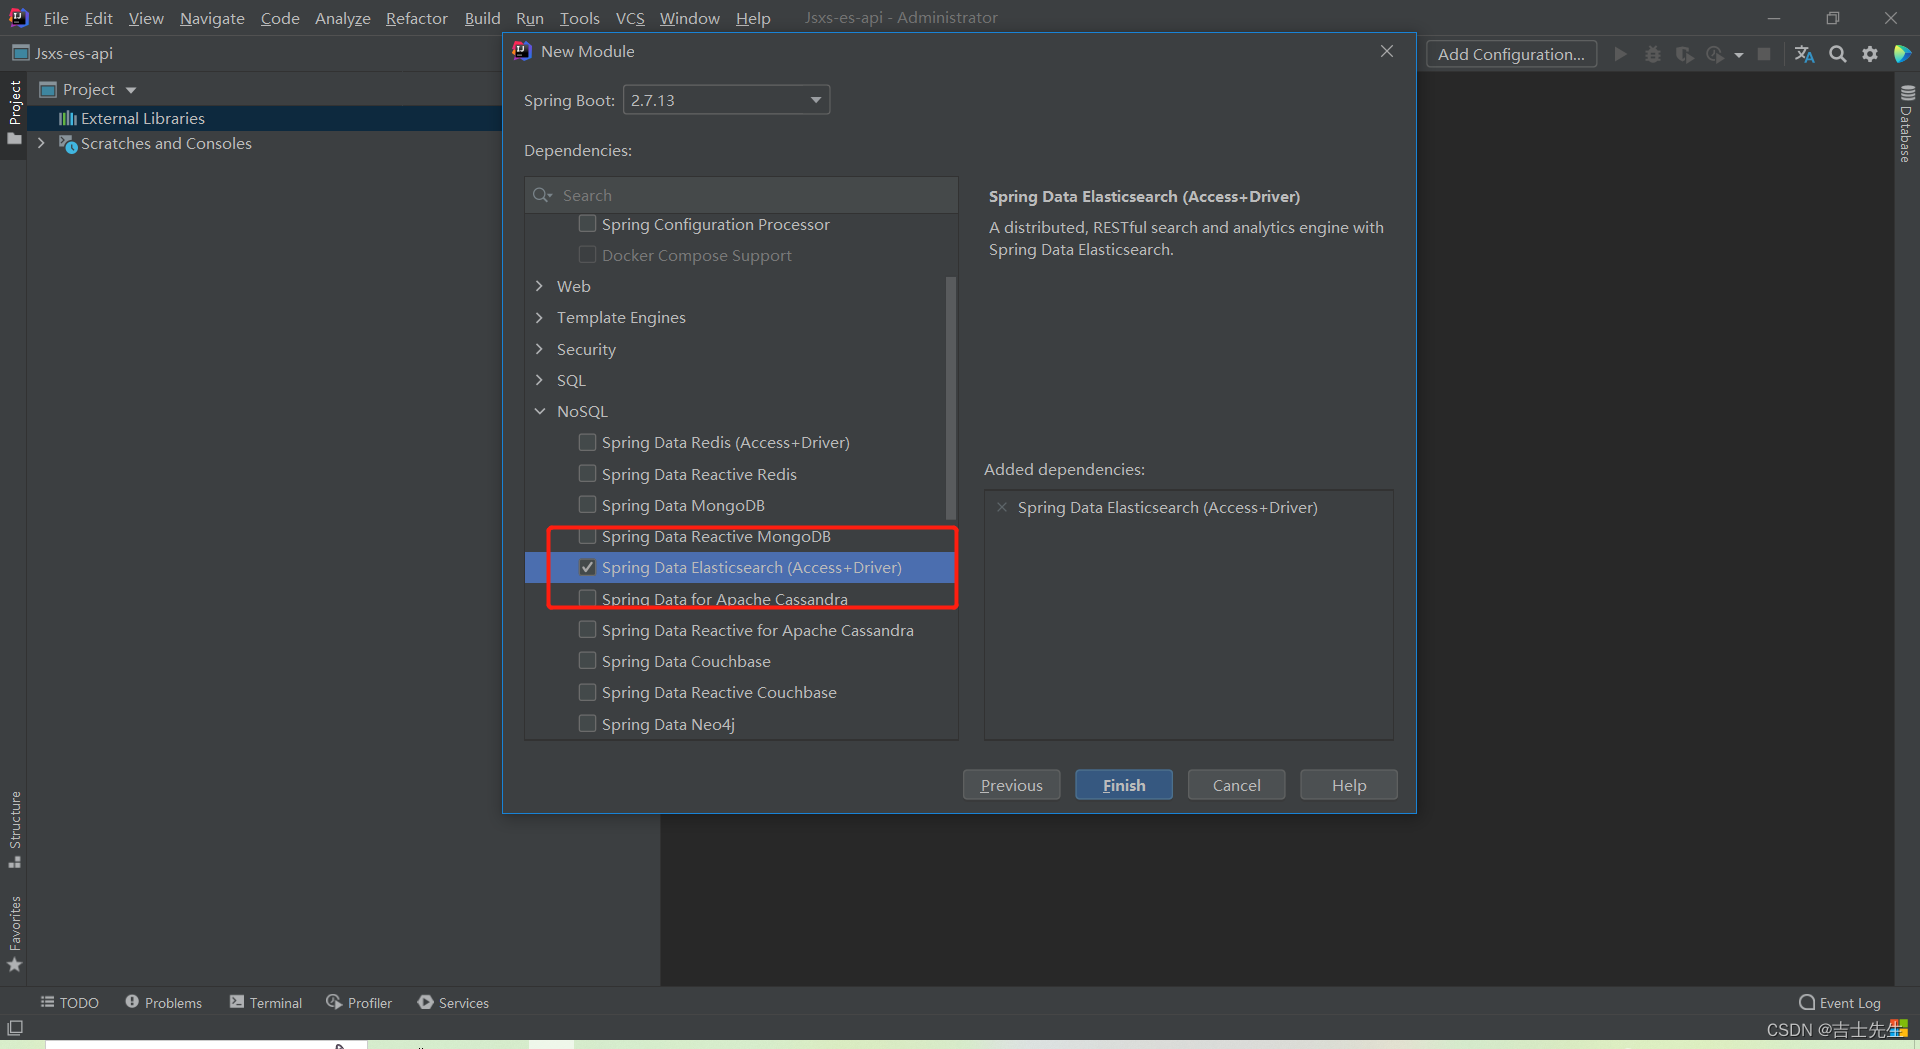
Task: Check Spring Data Reactive for Apache Cassandra
Action: 587,629
